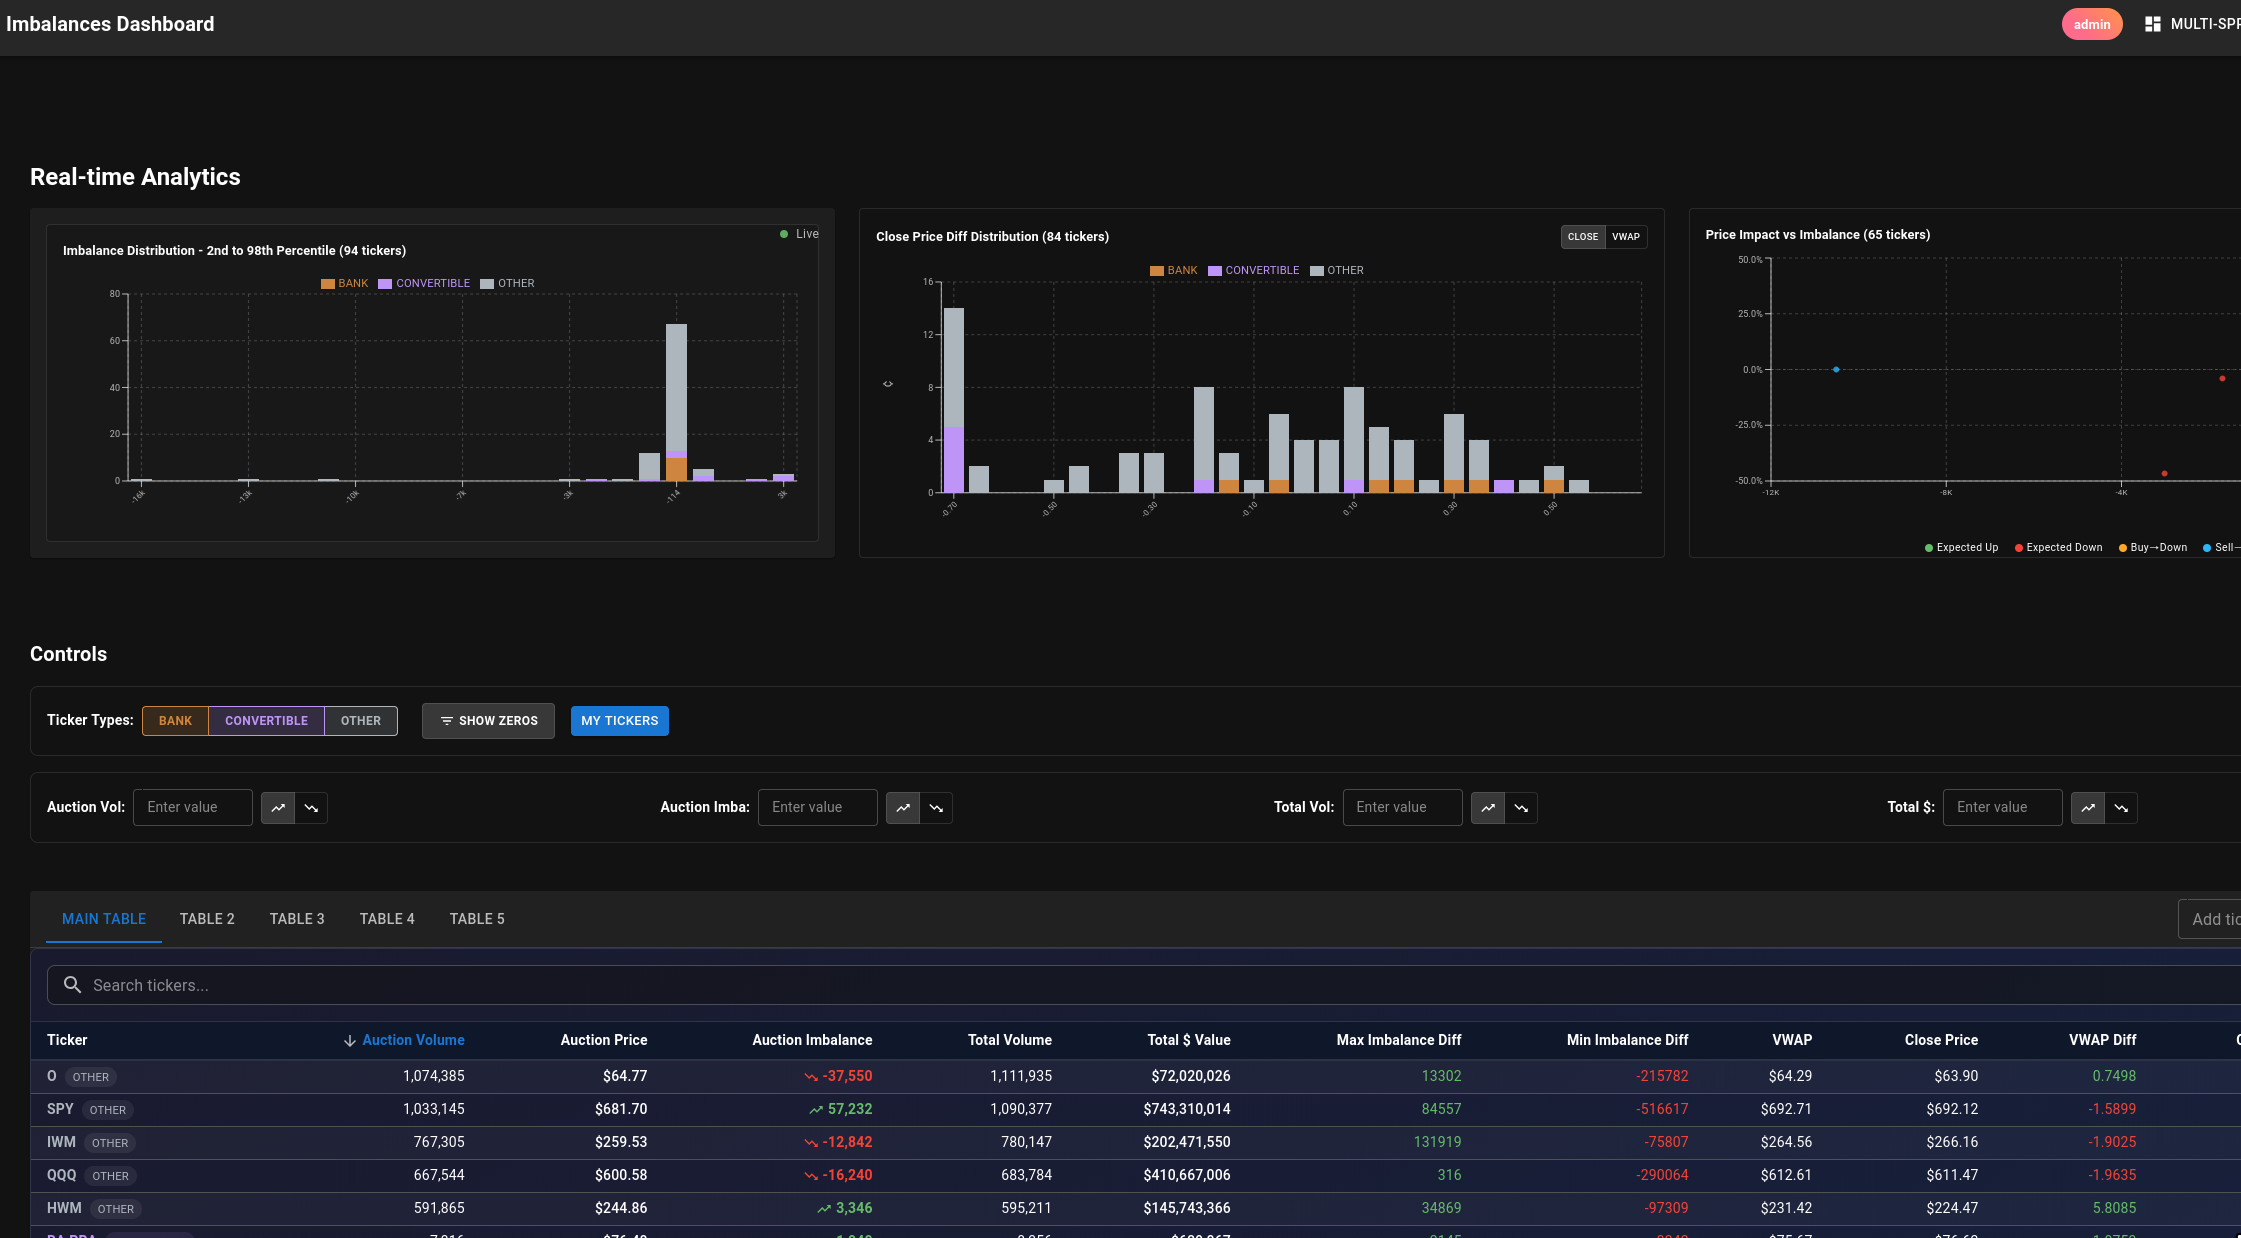The width and height of the screenshot is (2241, 1238).
Task: Click the filter icon inside the SHOW ZEROS button
Action: (x=447, y=720)
